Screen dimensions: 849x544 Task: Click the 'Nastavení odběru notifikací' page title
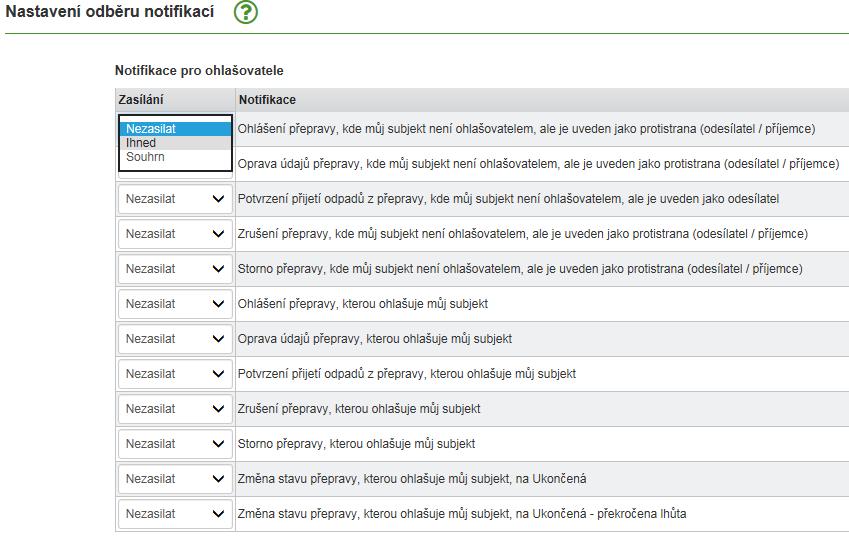point(110,11)
